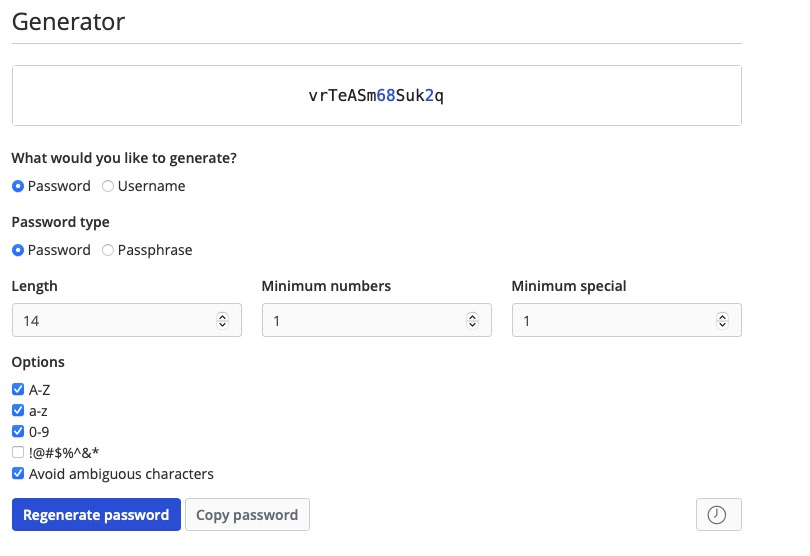
Task: Select the Password generate option
Action: pos(18,186)
